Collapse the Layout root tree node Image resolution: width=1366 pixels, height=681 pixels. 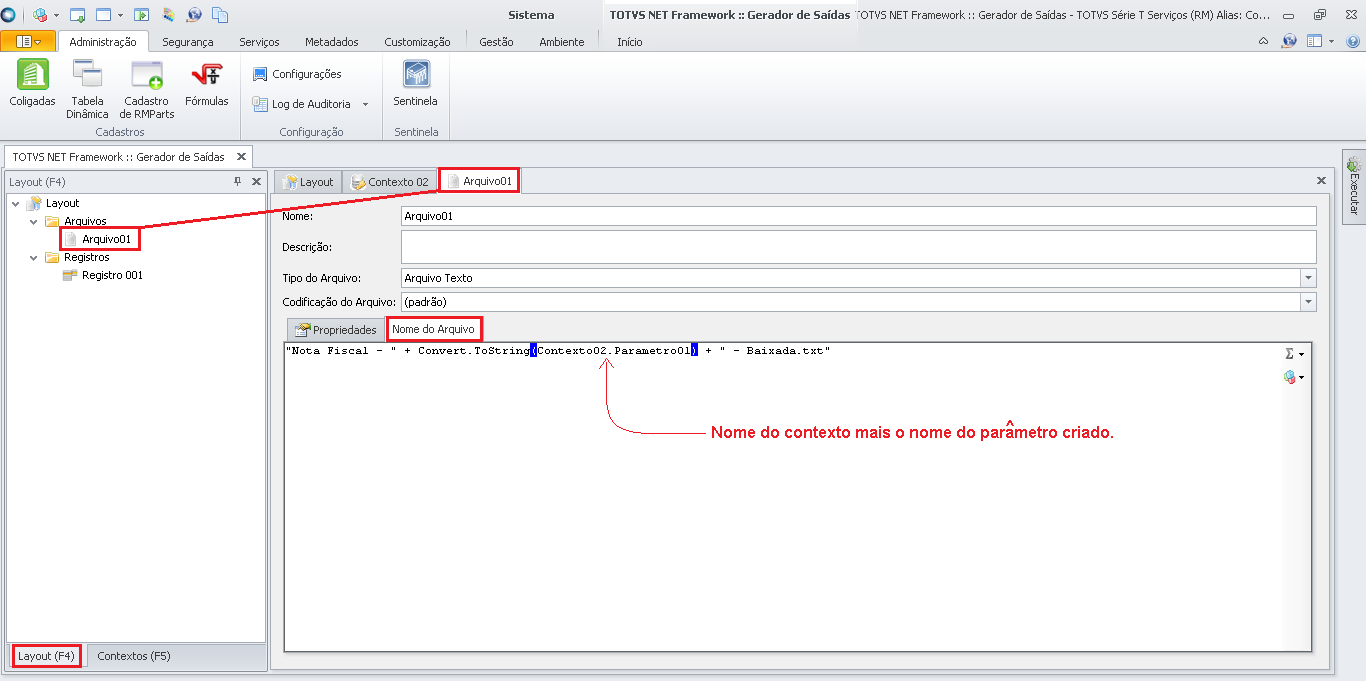pos(15,203)
